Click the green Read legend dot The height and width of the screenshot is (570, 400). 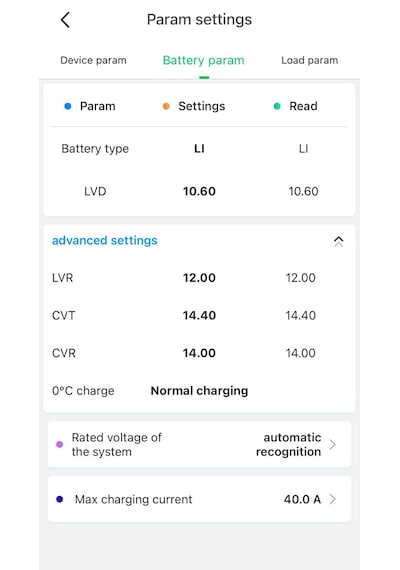coord(277,106)
